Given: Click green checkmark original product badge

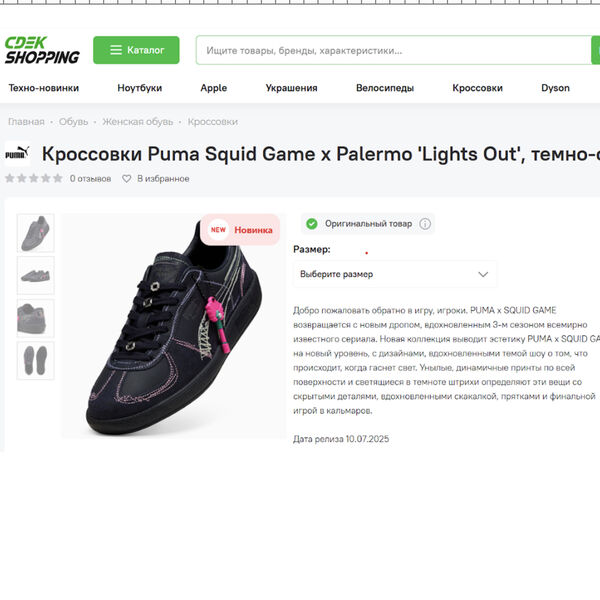Looking at the screenshot, I should point(312,224).
